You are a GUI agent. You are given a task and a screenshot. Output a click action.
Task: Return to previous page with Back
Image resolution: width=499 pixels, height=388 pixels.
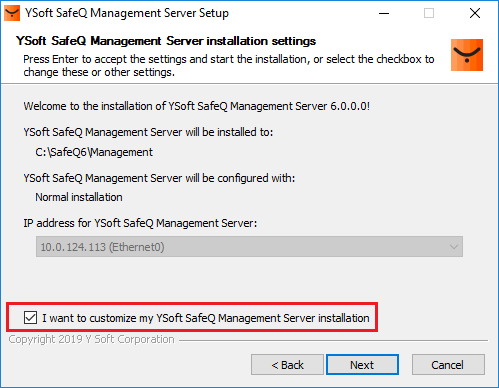(x=287, y=365)
